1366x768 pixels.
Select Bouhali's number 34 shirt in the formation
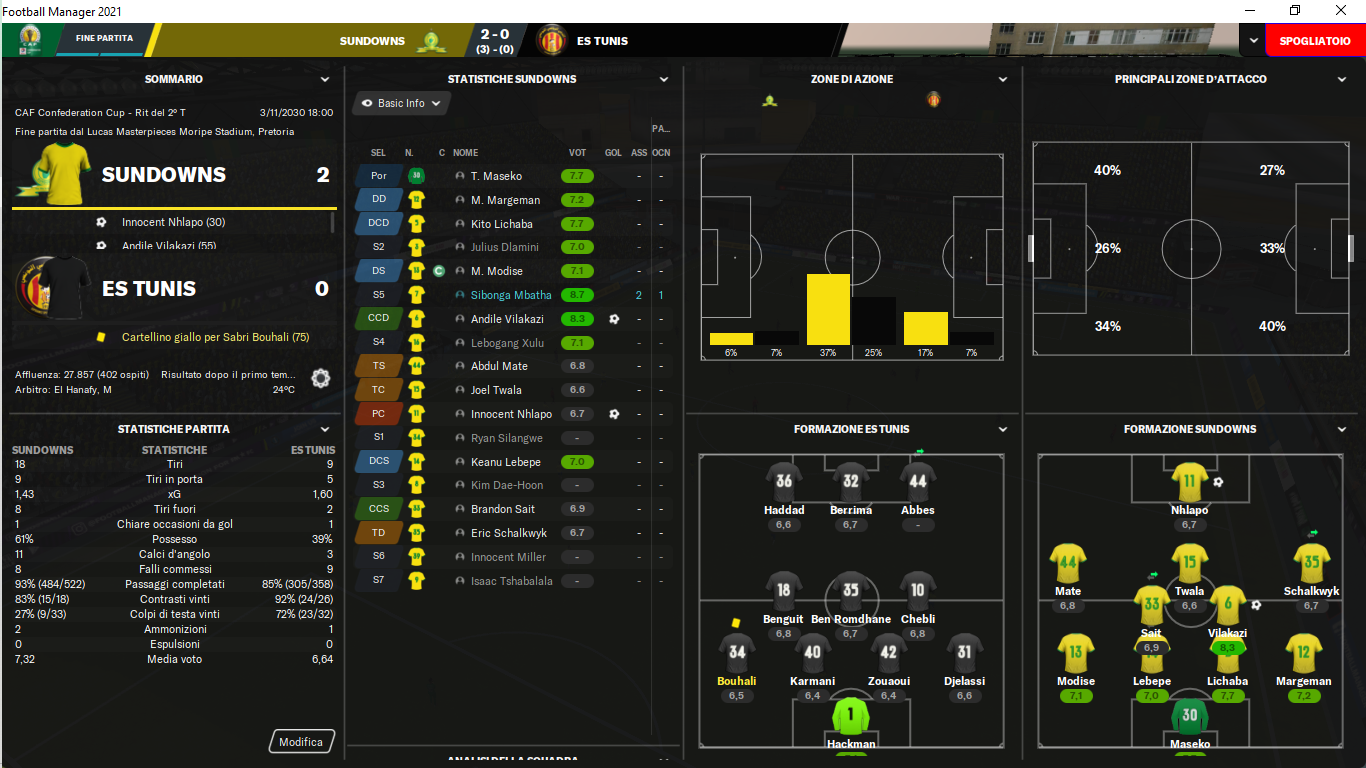[x=737, y=653]
